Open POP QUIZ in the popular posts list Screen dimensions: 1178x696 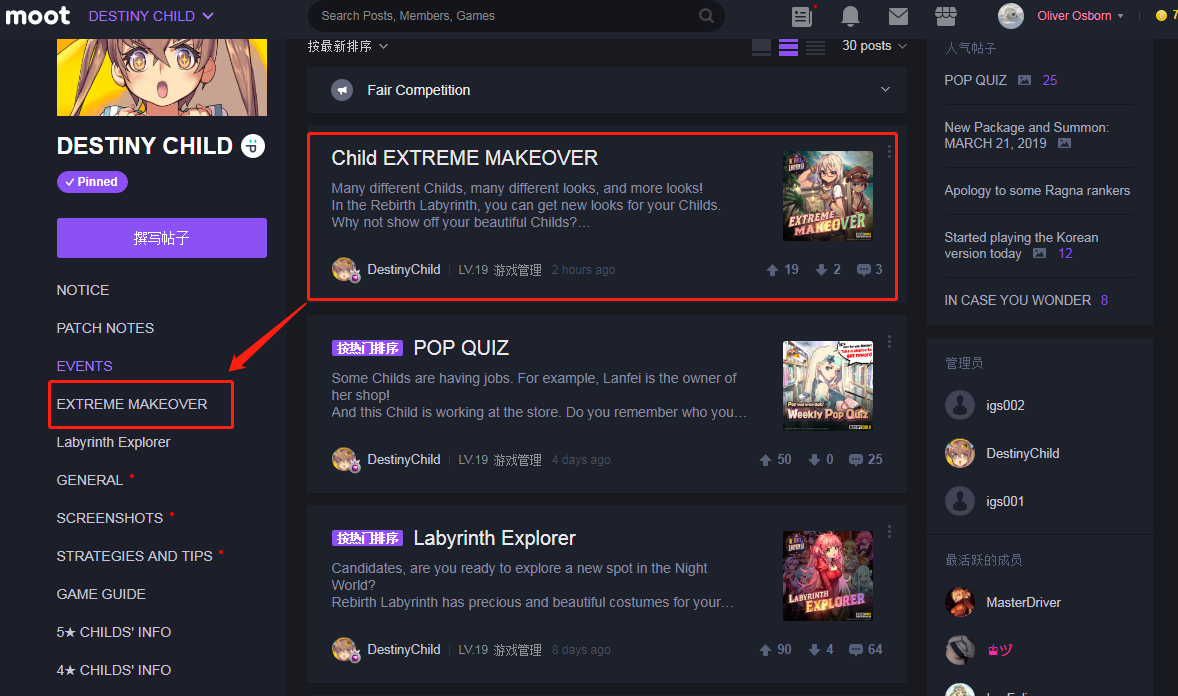975,80
